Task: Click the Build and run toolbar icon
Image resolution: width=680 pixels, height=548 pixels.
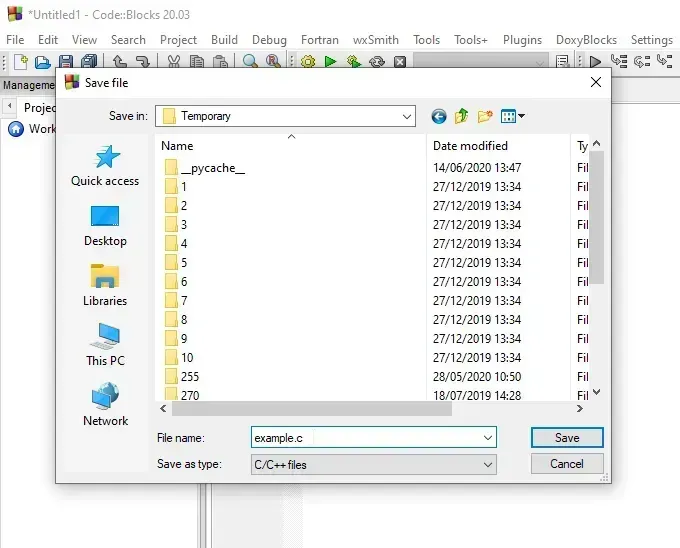Action: pyautogui.click(x=354, y=62)
